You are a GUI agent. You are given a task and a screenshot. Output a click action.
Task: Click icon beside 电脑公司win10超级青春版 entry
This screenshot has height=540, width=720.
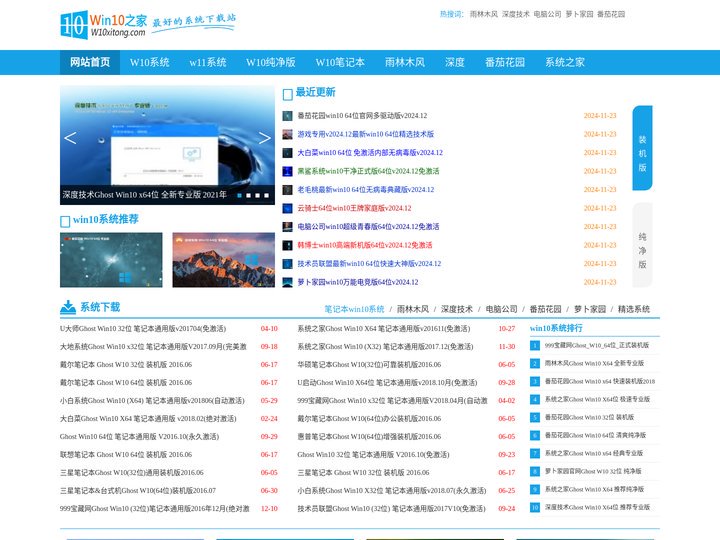(287, 227)
